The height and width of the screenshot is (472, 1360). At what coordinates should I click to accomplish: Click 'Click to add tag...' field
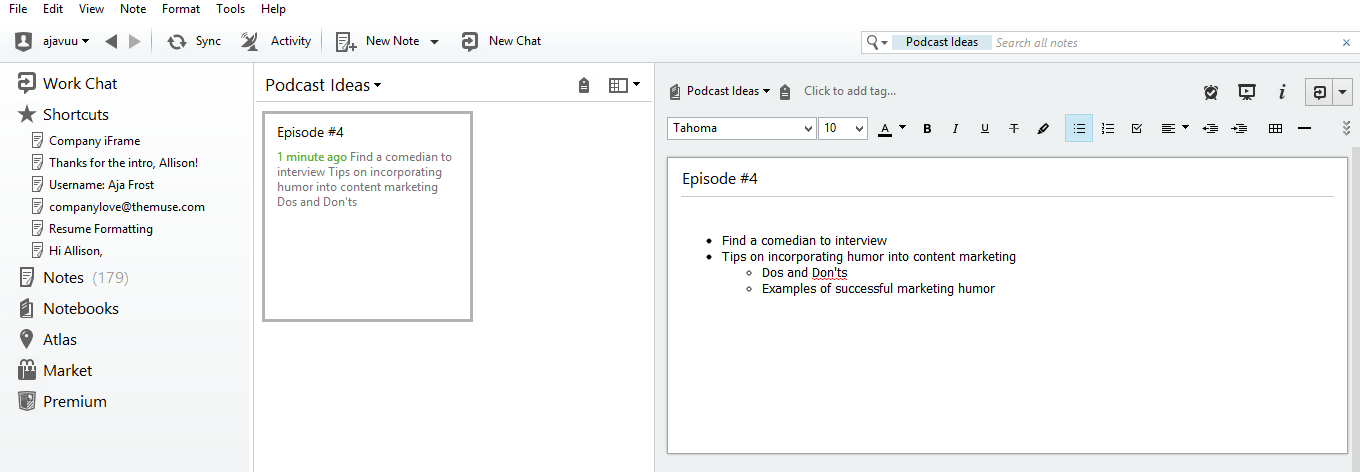point(850,91)
